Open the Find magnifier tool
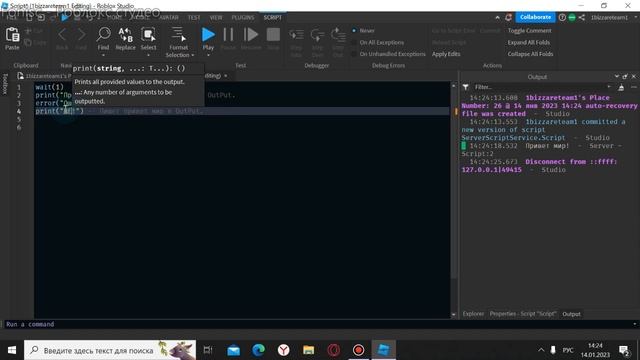640x360 pixels. click(103, 35)
